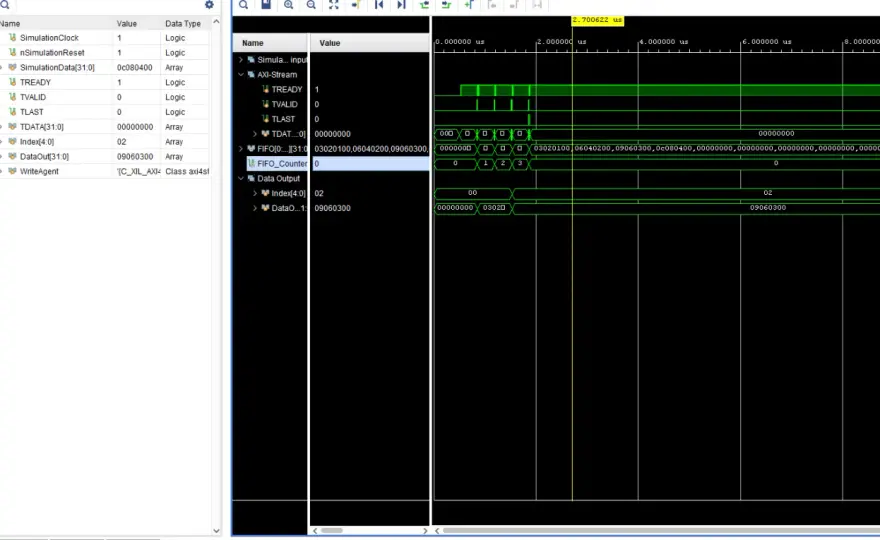Click the WriteAgent object icon

[x=12, y=171]
